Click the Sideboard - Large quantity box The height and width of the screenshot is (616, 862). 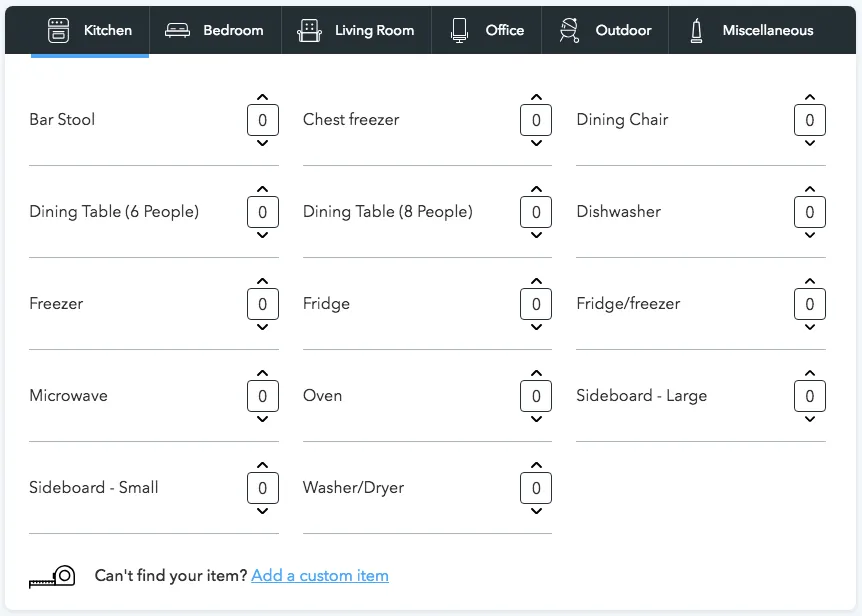click(x=810, y=396)
